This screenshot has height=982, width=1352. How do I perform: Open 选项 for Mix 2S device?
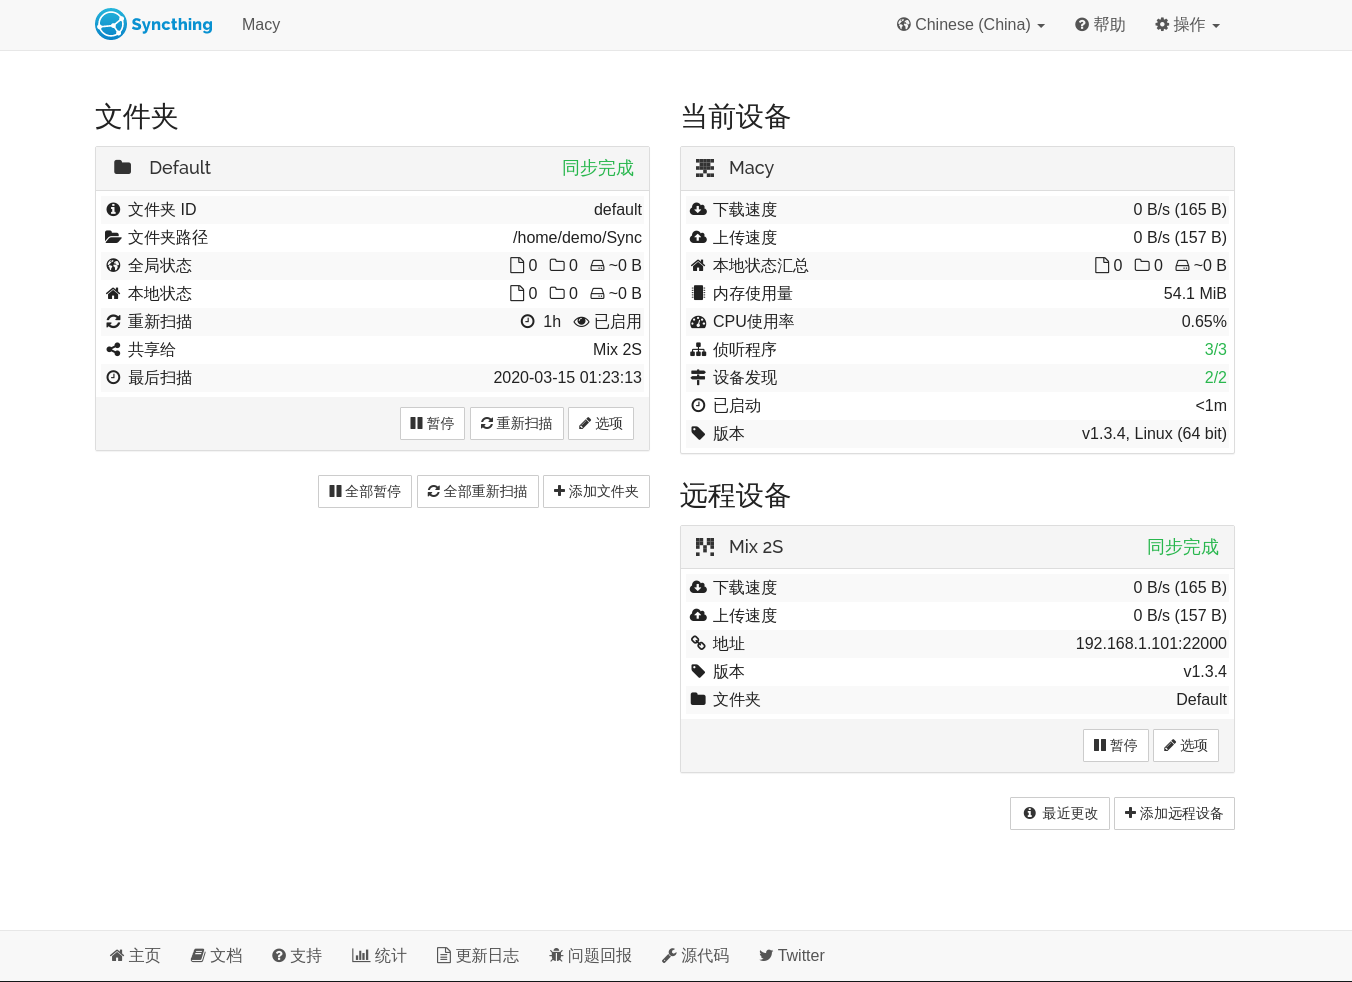[1186, 745]
